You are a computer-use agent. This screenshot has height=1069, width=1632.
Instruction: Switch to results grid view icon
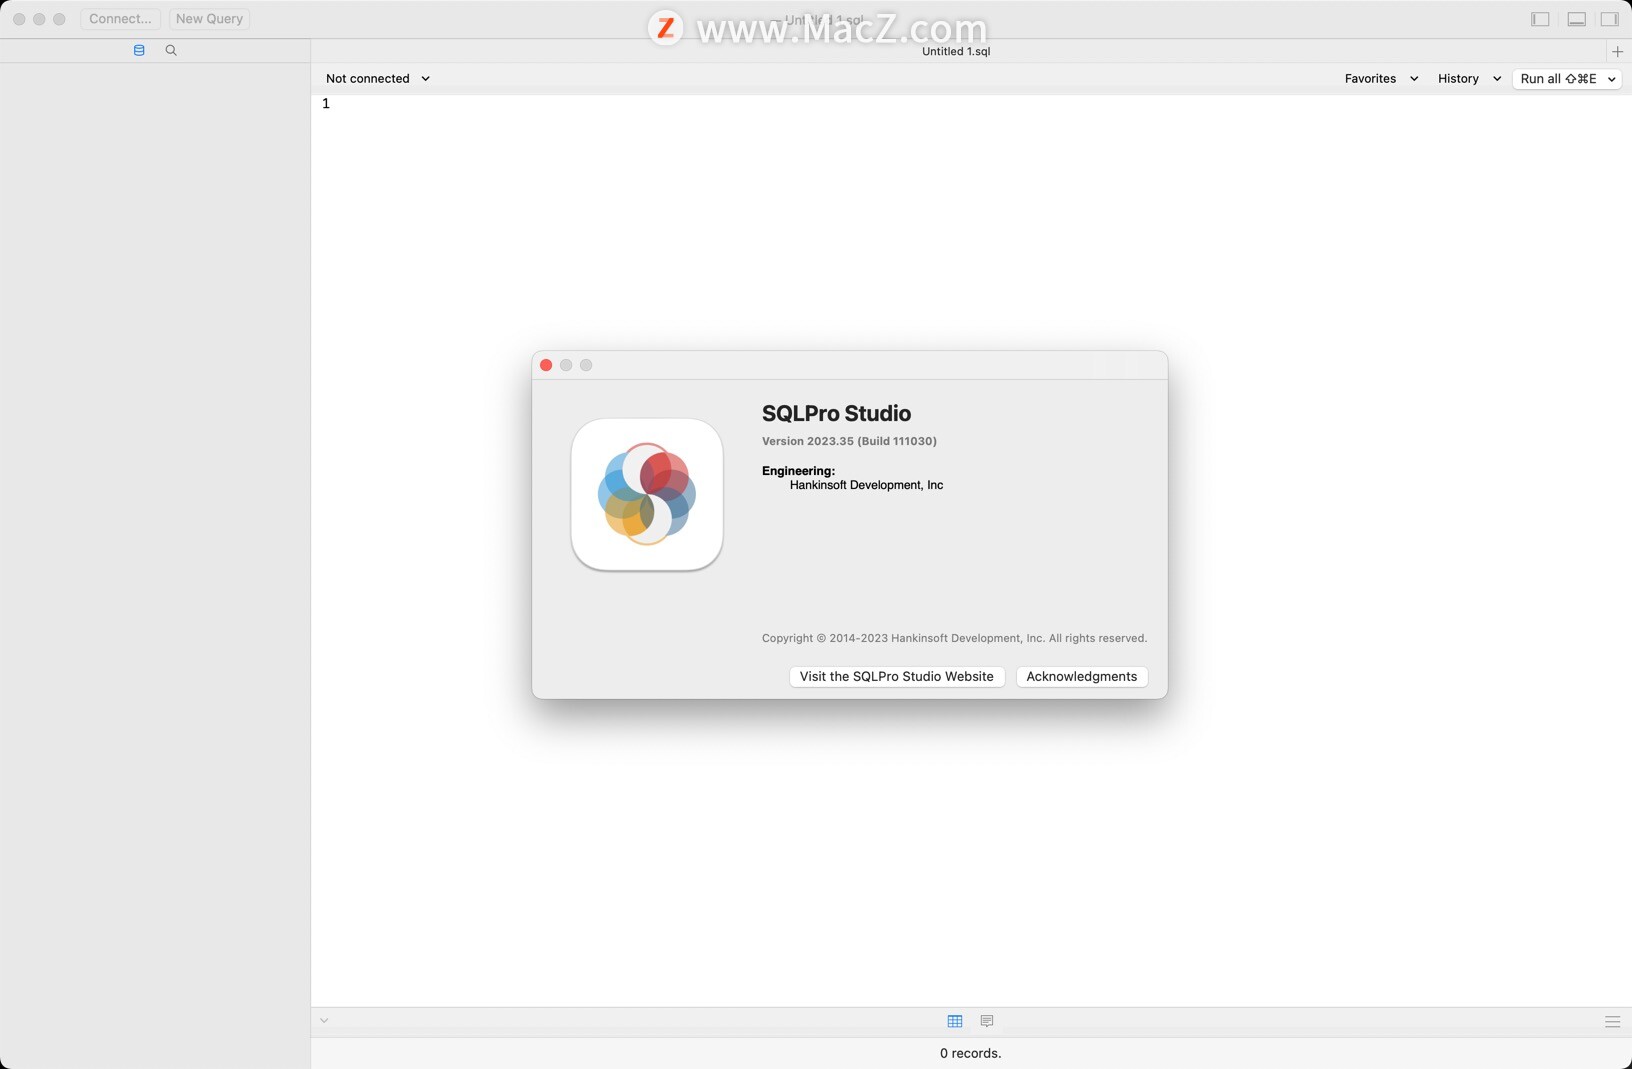[955, 1021]
